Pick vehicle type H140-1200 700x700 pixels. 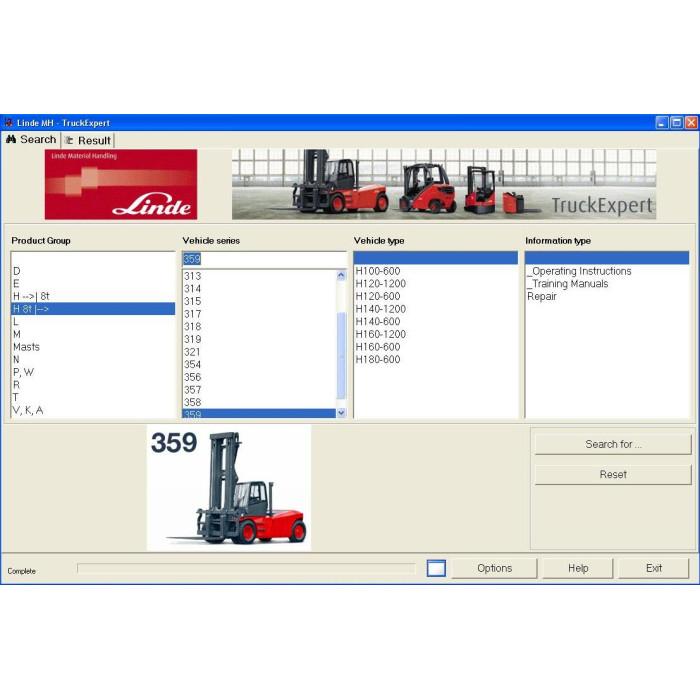point(435,309)
